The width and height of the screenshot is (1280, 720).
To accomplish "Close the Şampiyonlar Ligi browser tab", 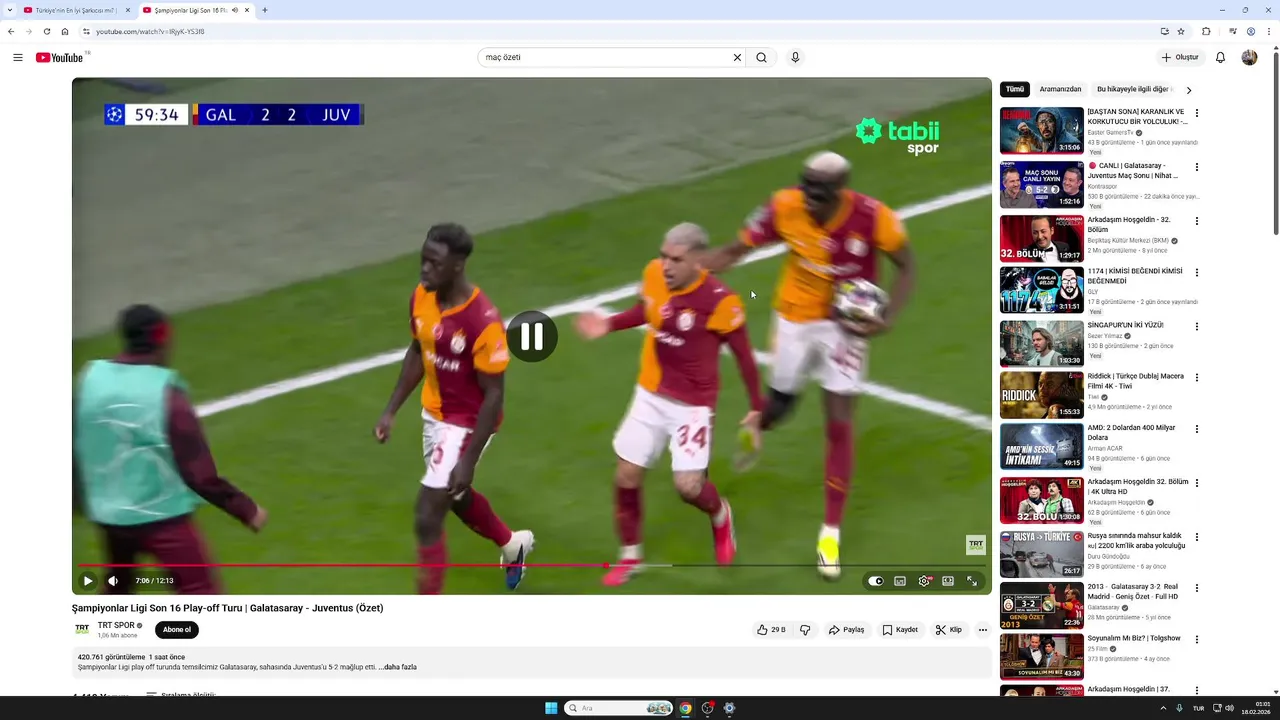I will pos(247,10).
